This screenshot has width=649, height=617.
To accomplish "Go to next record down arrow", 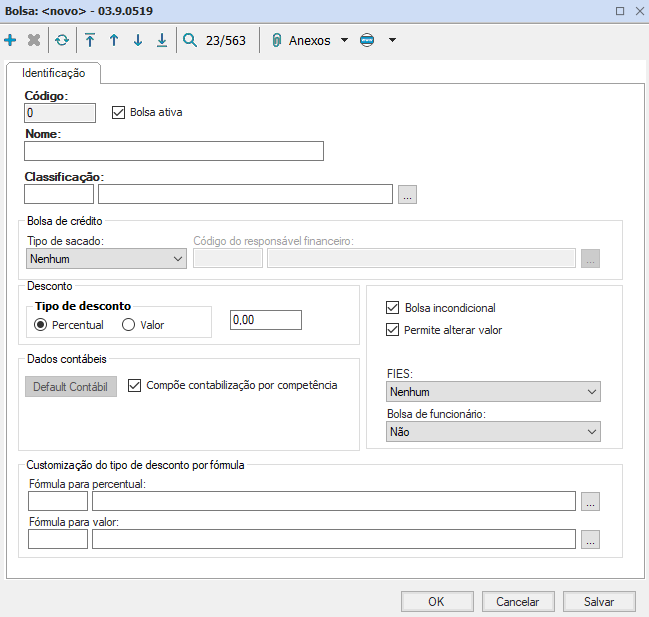I will (138, 41).
